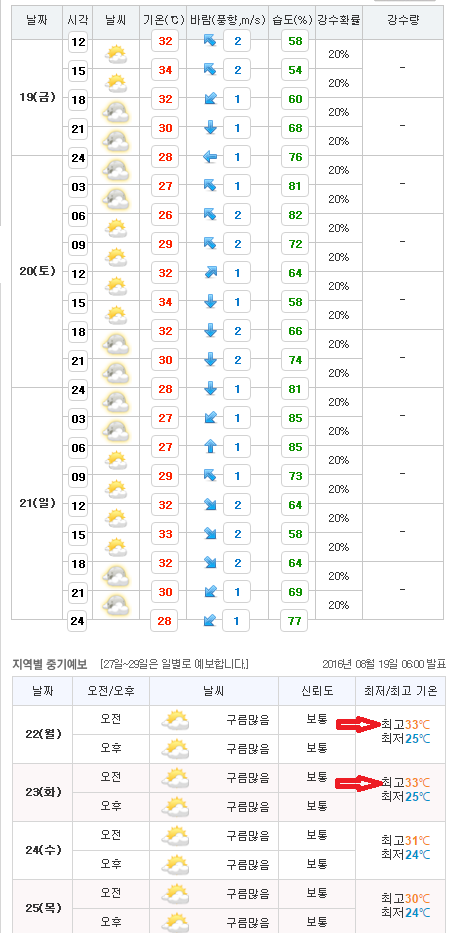The width and height of the screenshot is (451, 933).
Task: Click the northeast wind arrow at 20(토) 12시
Action: click(210, 273)
